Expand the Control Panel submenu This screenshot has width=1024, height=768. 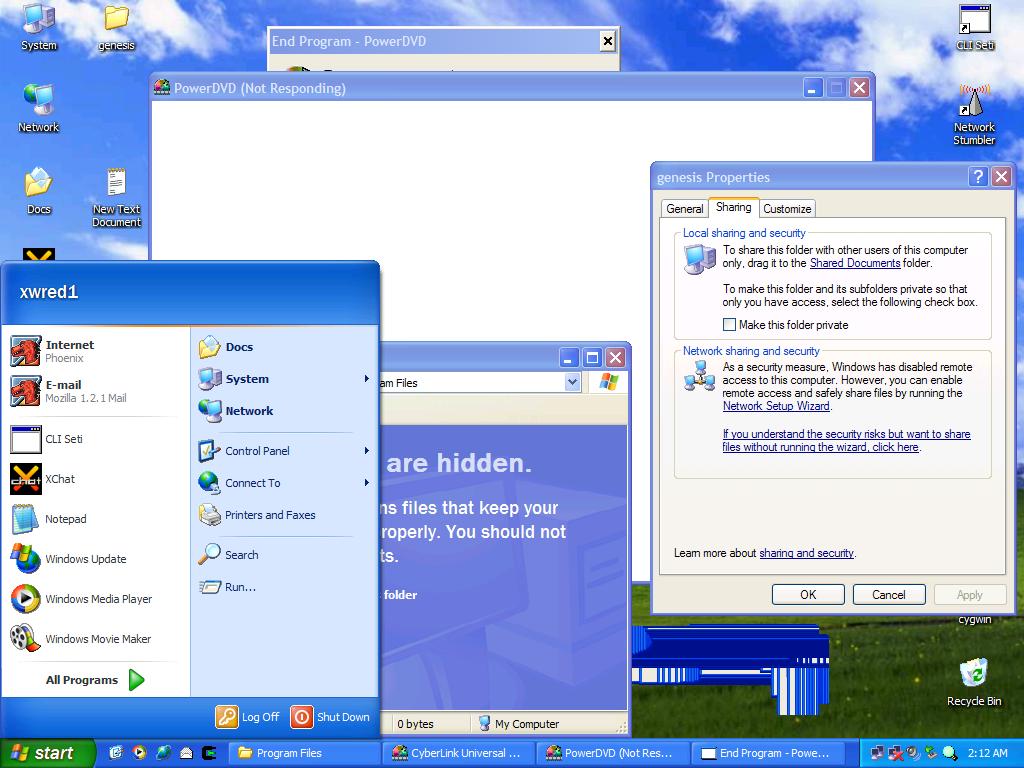(366, 451)
